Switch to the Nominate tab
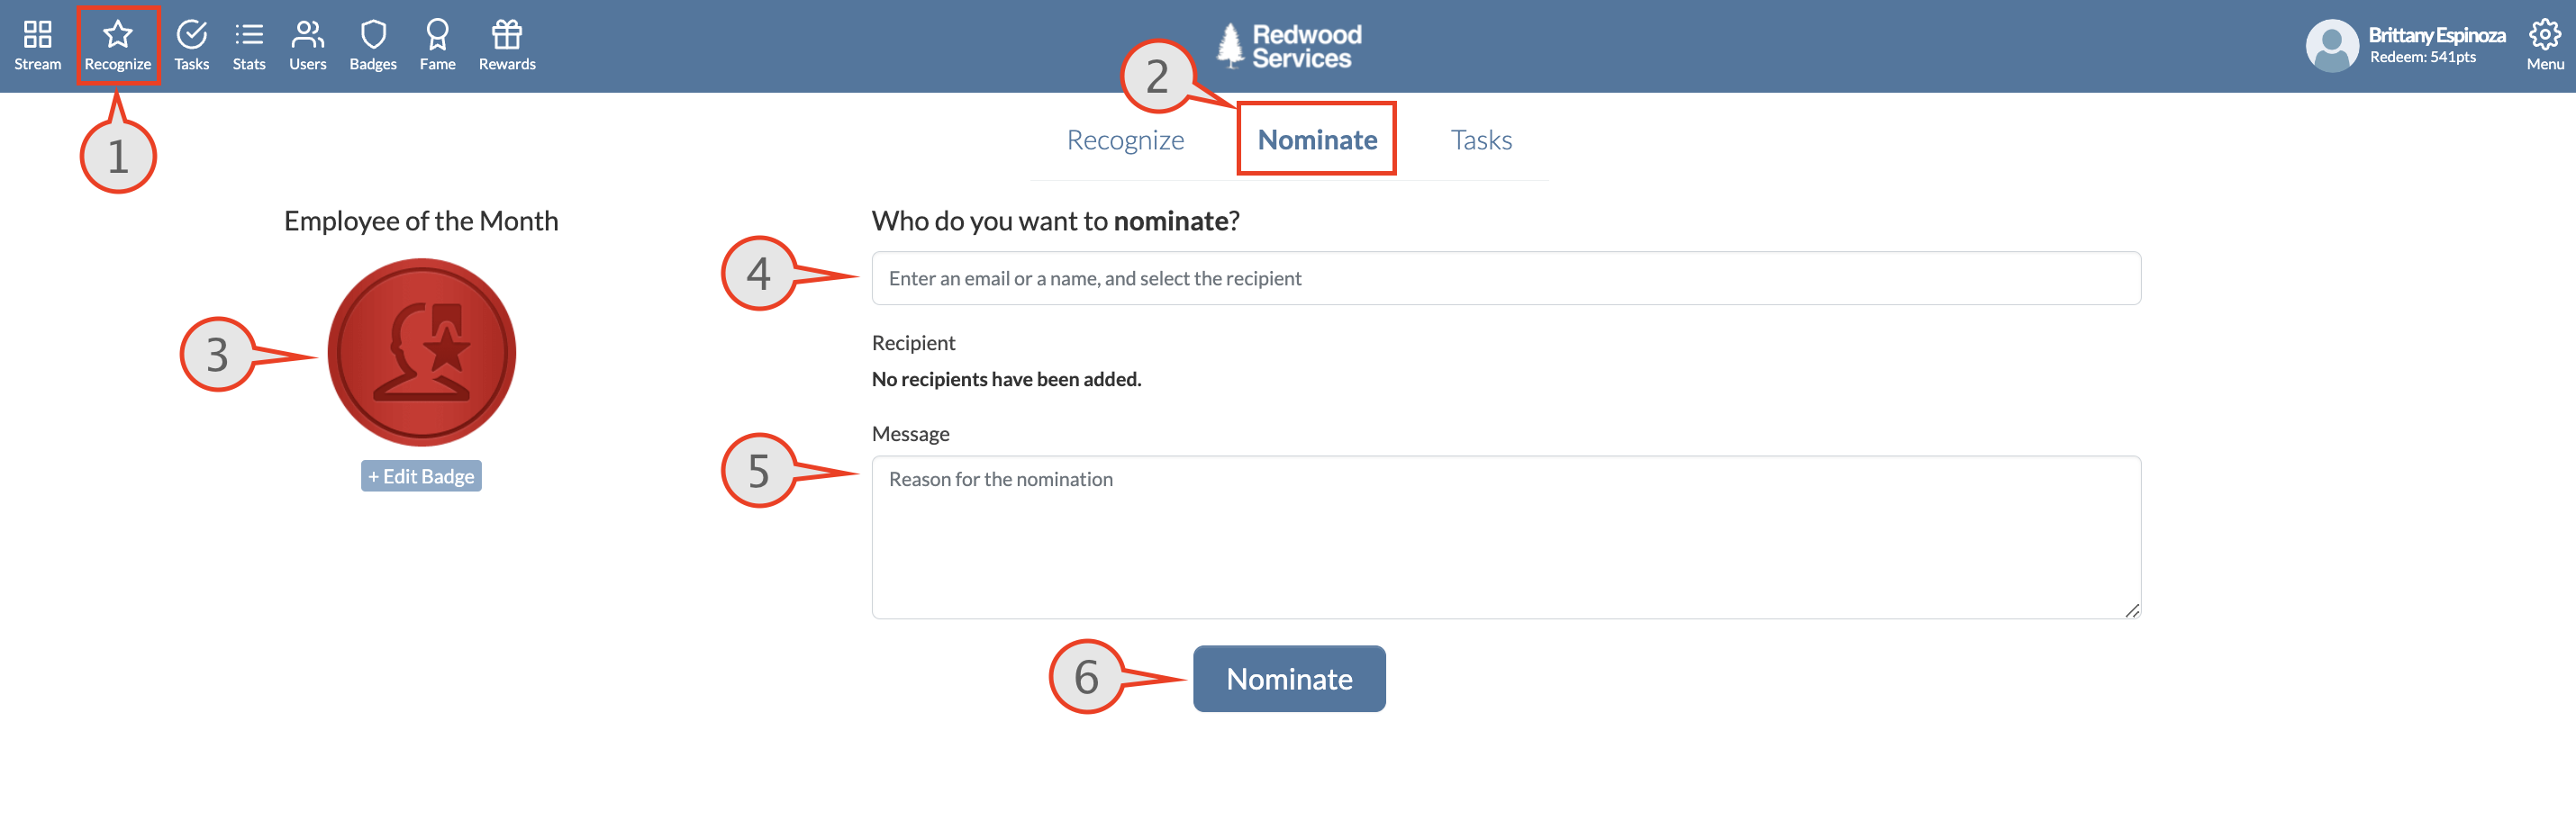This screenshot has height=839, width=2576. tap(1317, 140)
